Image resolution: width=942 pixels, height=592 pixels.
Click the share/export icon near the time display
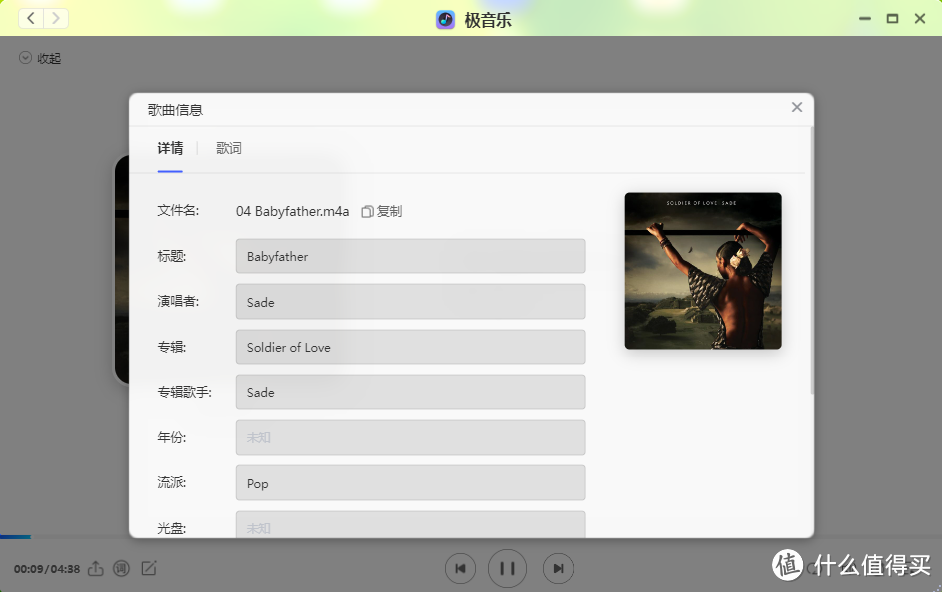click(x=96, y=569)
